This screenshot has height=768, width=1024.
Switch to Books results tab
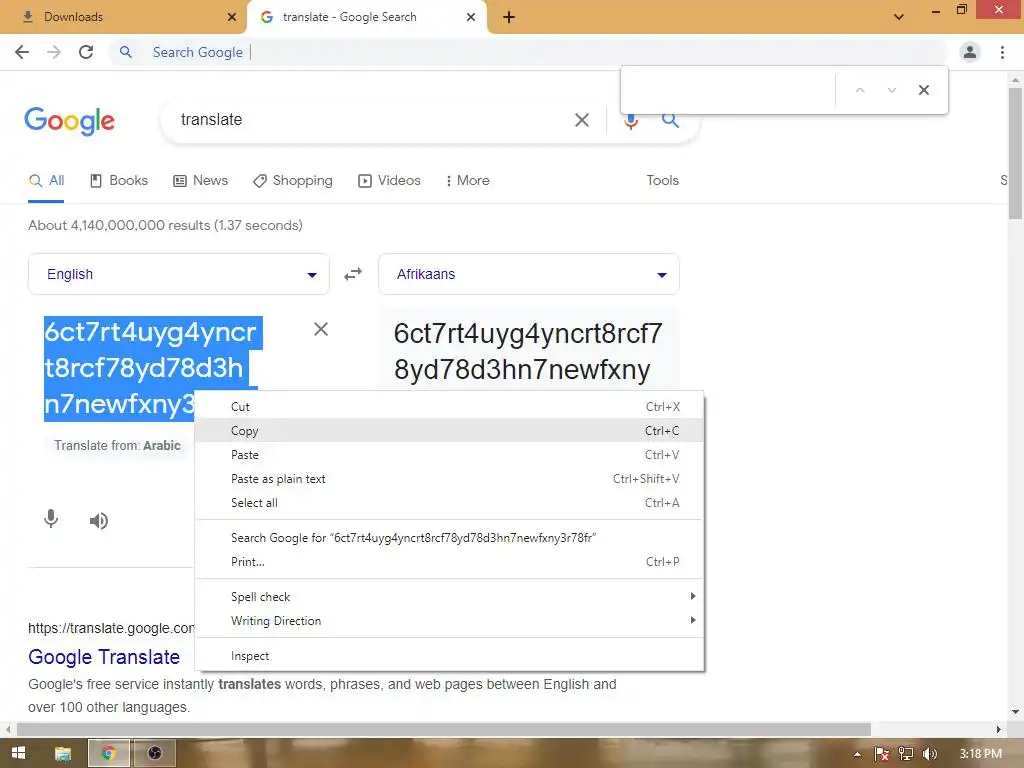tap(119, 181)
